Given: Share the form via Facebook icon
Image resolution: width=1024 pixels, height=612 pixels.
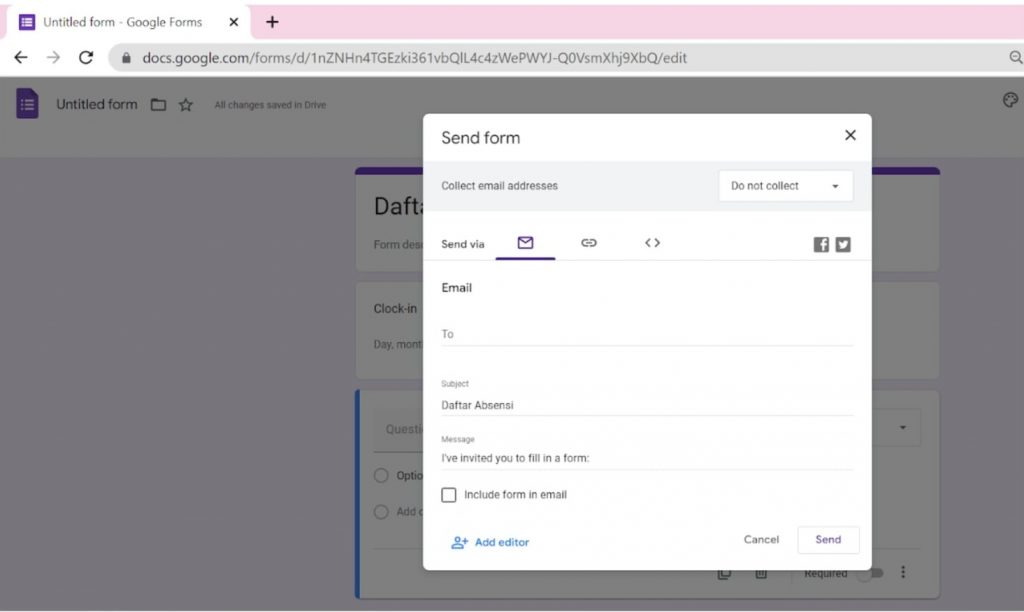Looking at the screenshot, I should click(820, 244).
